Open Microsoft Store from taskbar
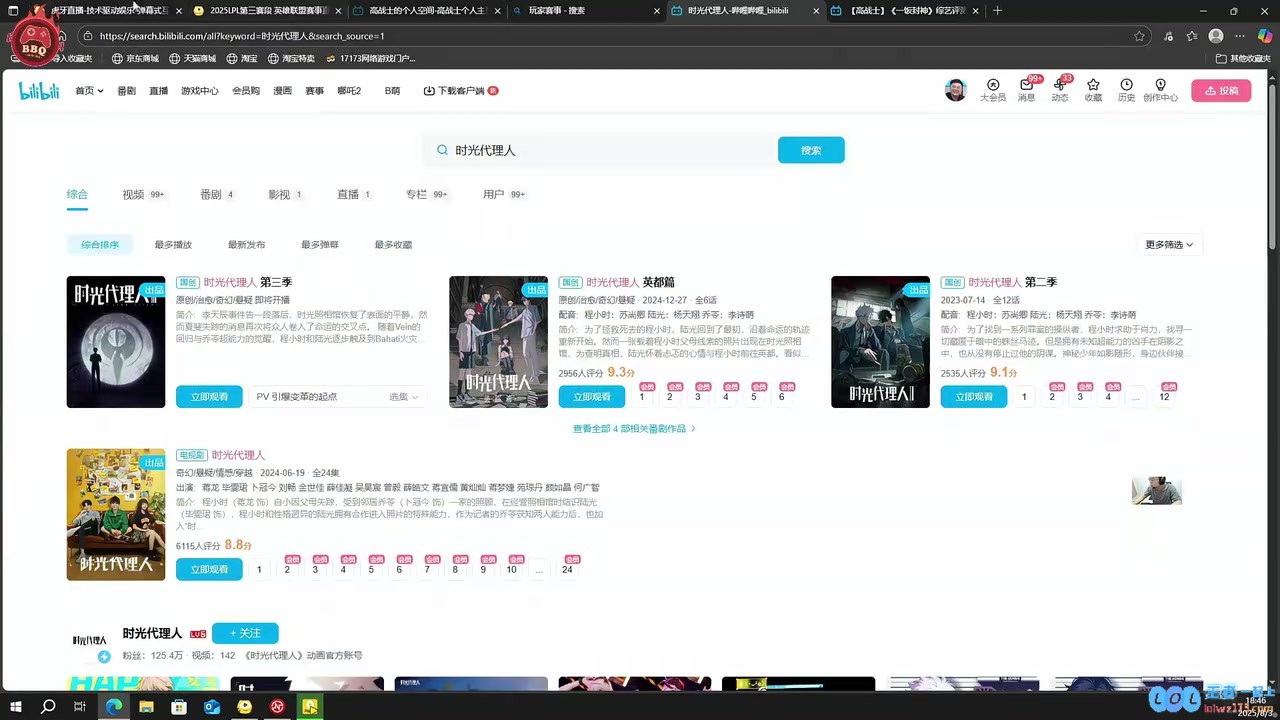Image resolution: width=1280 pixels, height=720 pixels. pyautogui.click(x=179, y=706)
